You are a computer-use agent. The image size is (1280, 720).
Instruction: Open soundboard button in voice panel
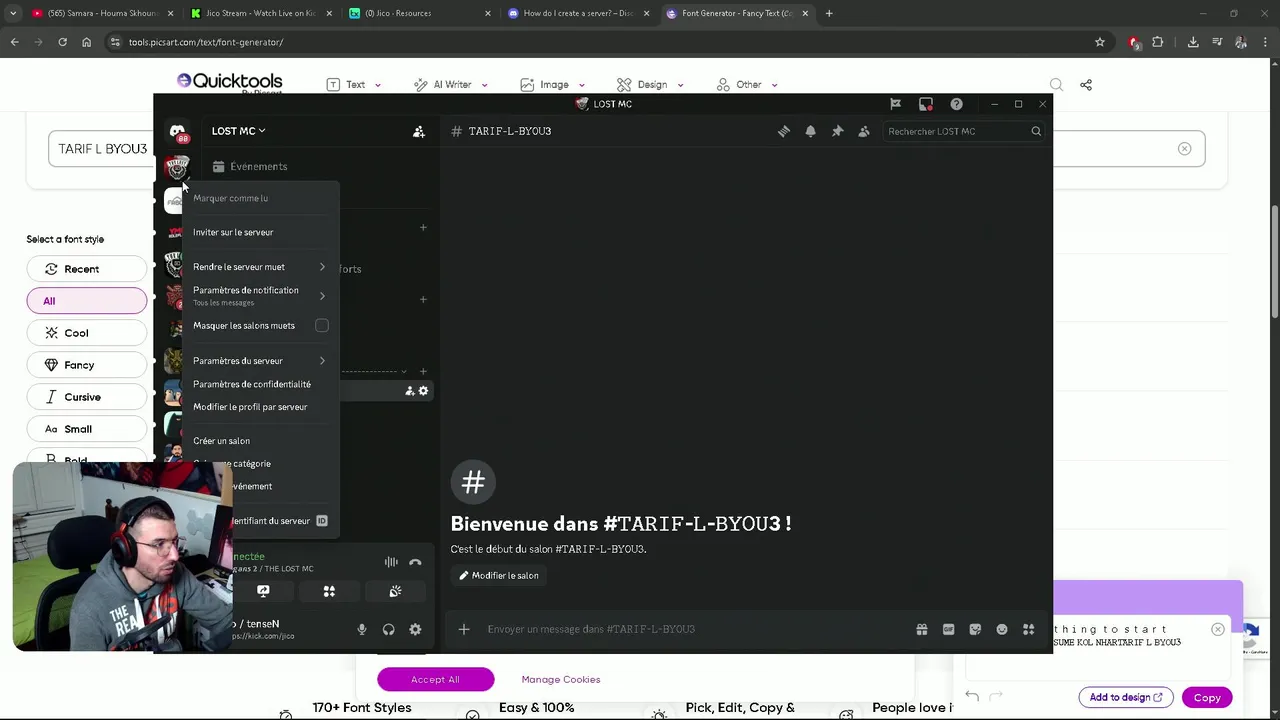[x=395, y=591]
